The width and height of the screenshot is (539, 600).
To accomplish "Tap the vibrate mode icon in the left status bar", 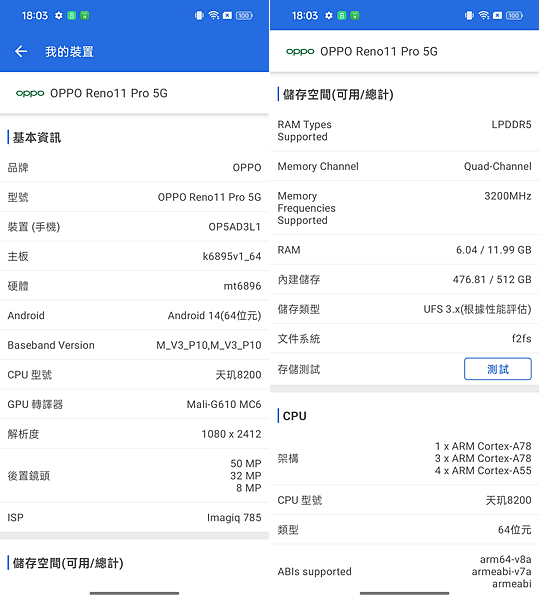I will click(x=199, y=16).
